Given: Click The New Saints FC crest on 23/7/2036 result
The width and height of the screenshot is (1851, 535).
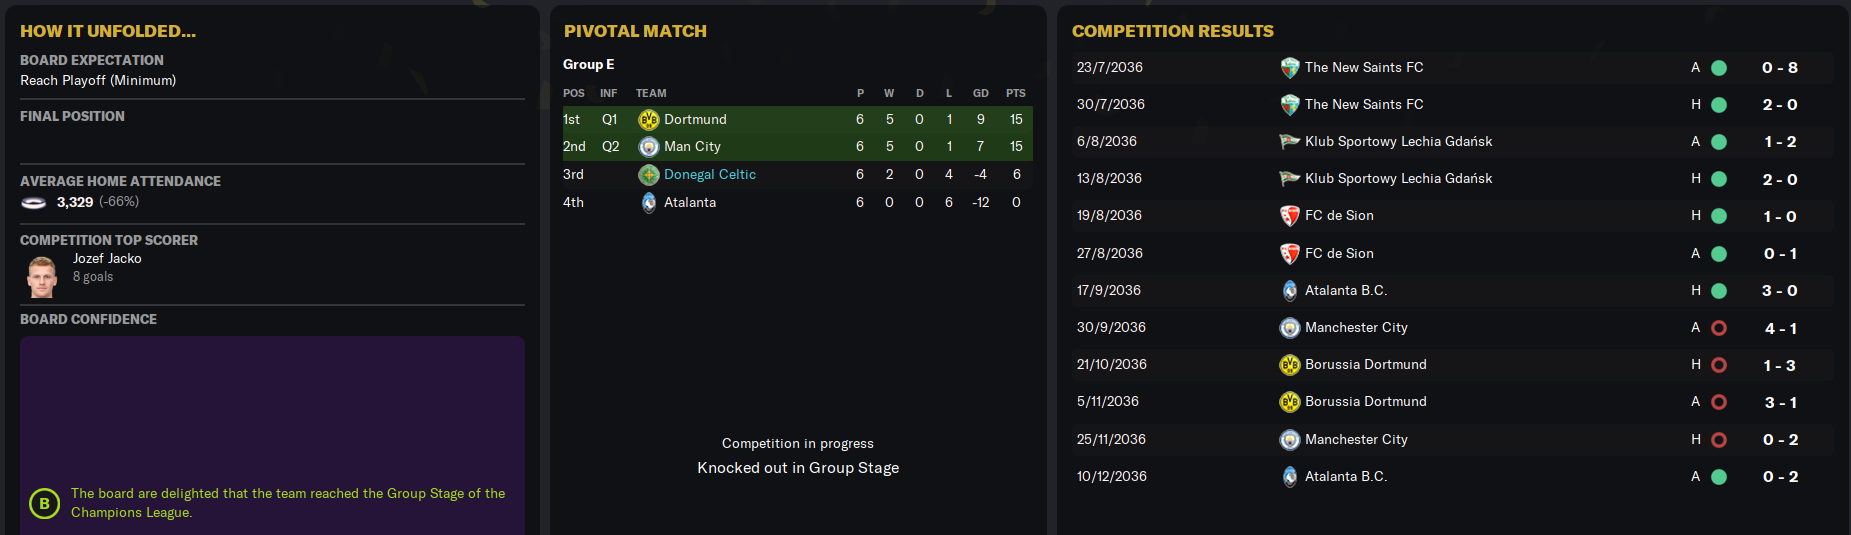Looking at the screenshot, I should (1290, 68).
